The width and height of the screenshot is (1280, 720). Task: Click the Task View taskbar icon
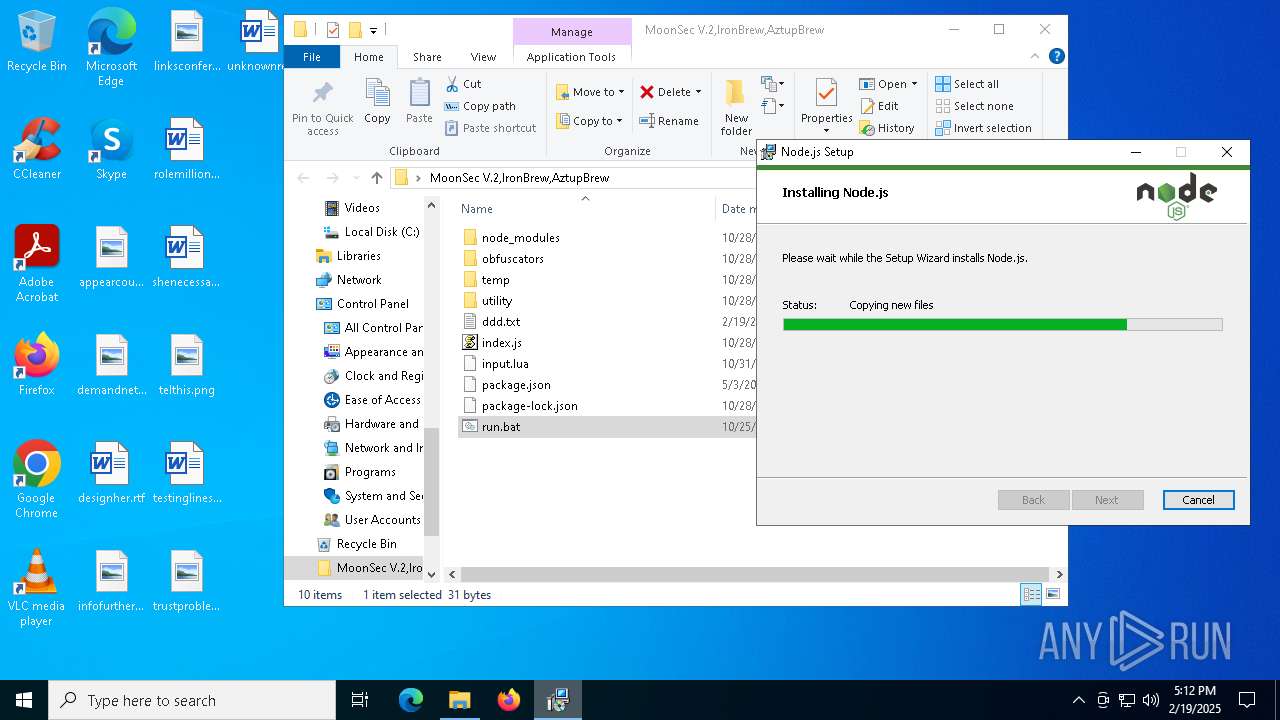coord(360,700)
